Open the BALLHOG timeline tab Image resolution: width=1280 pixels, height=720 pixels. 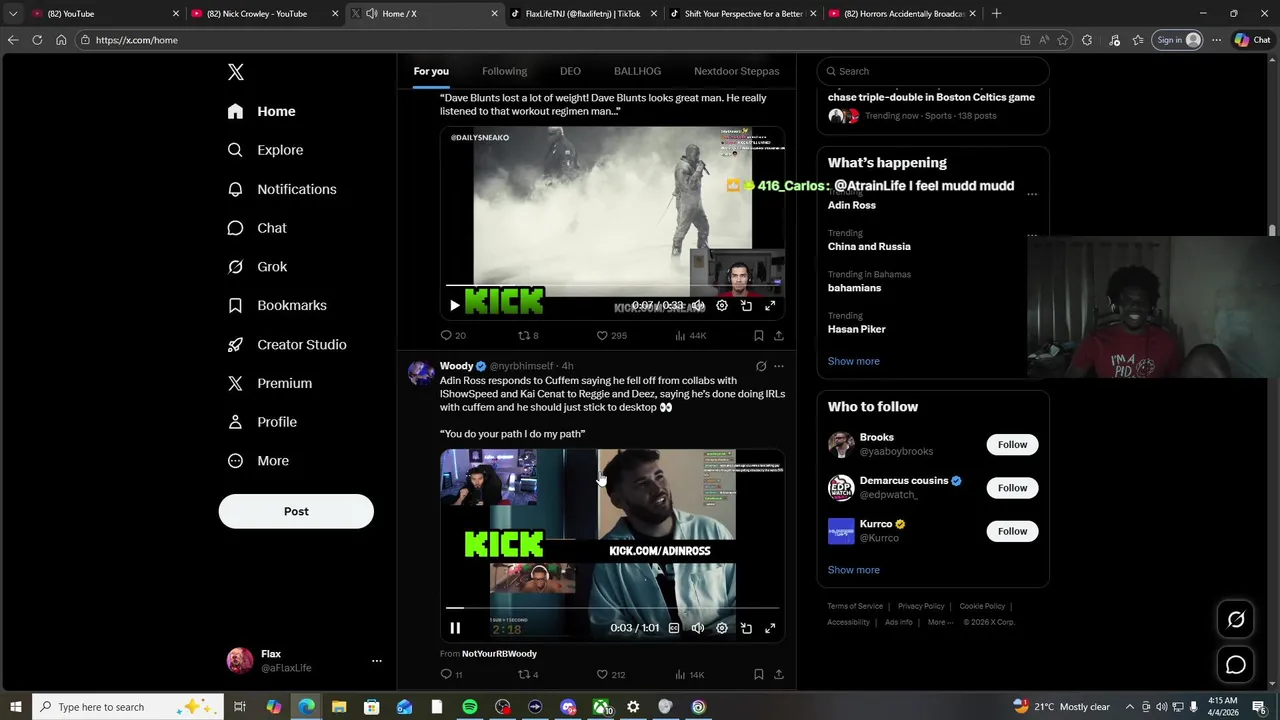(637, 71)
